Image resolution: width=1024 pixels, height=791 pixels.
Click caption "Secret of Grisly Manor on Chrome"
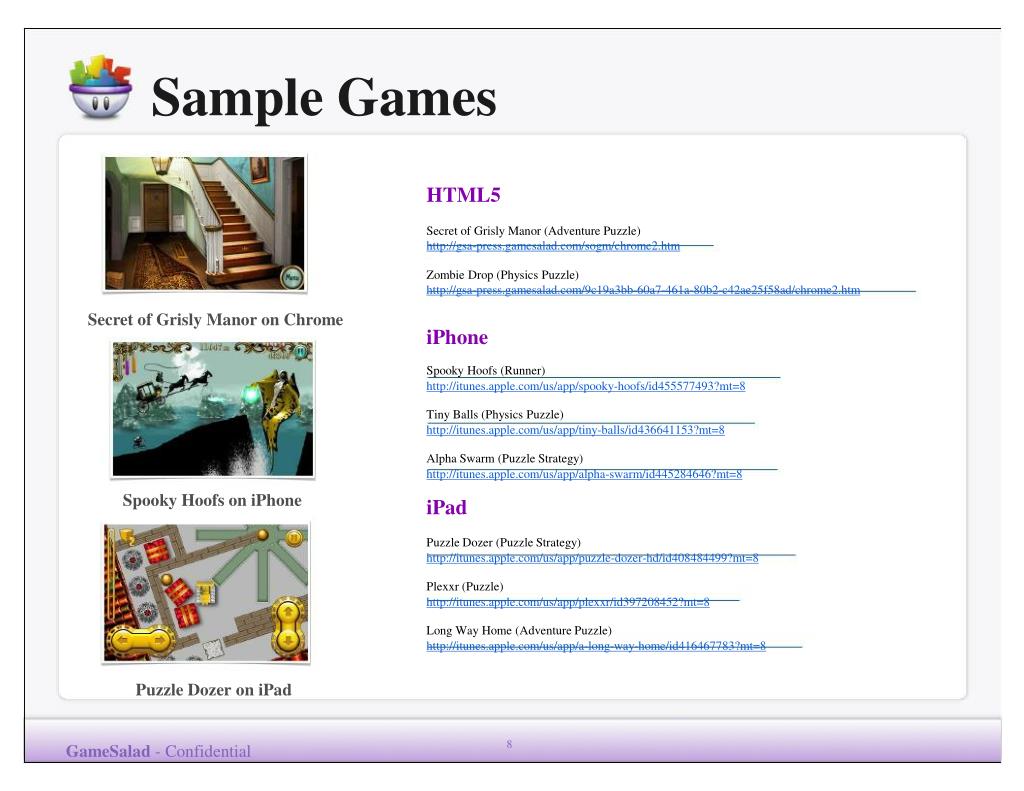pos(216,319)
